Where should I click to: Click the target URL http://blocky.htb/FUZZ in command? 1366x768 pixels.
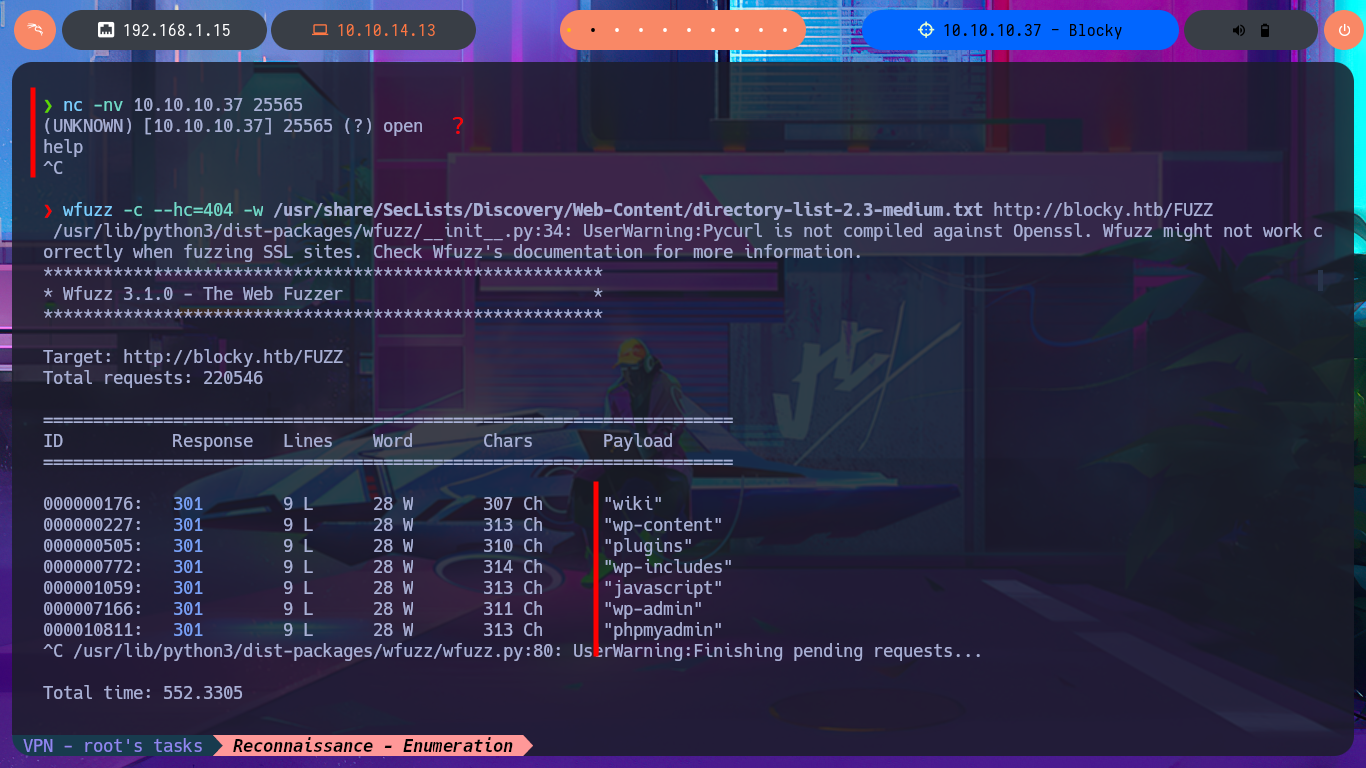1102,210
